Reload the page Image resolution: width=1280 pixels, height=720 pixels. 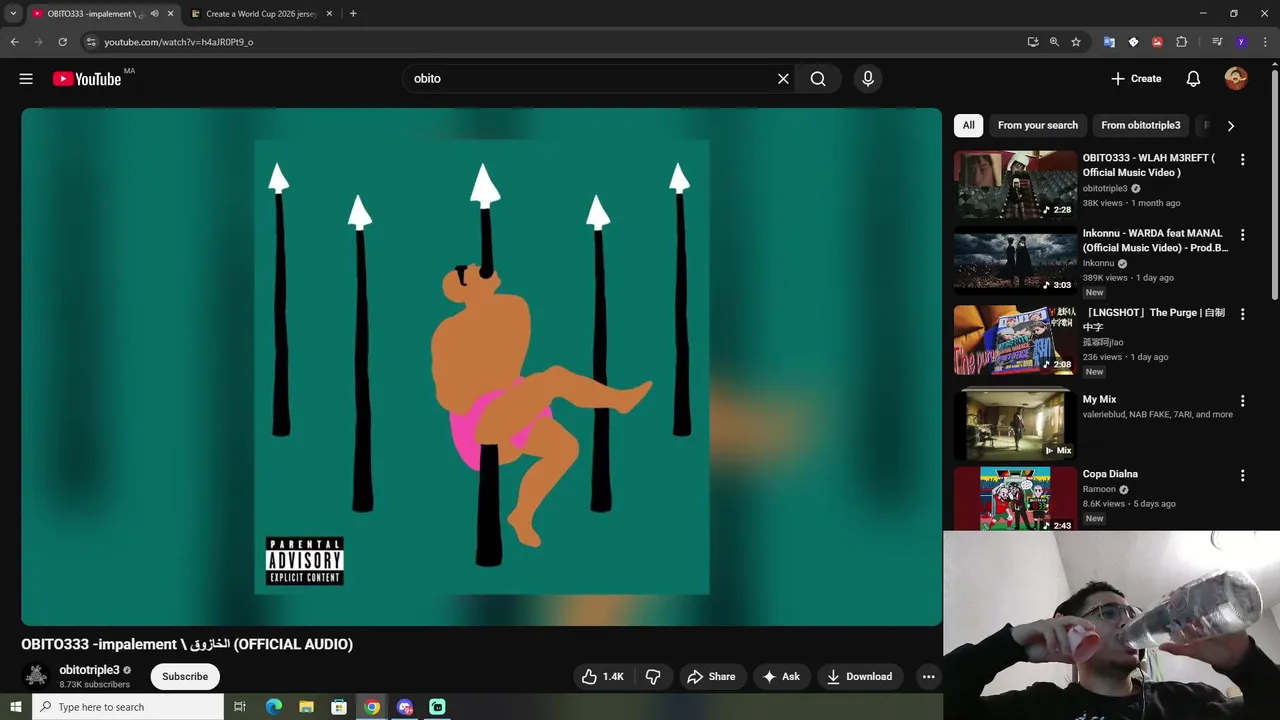pos(62,42)
